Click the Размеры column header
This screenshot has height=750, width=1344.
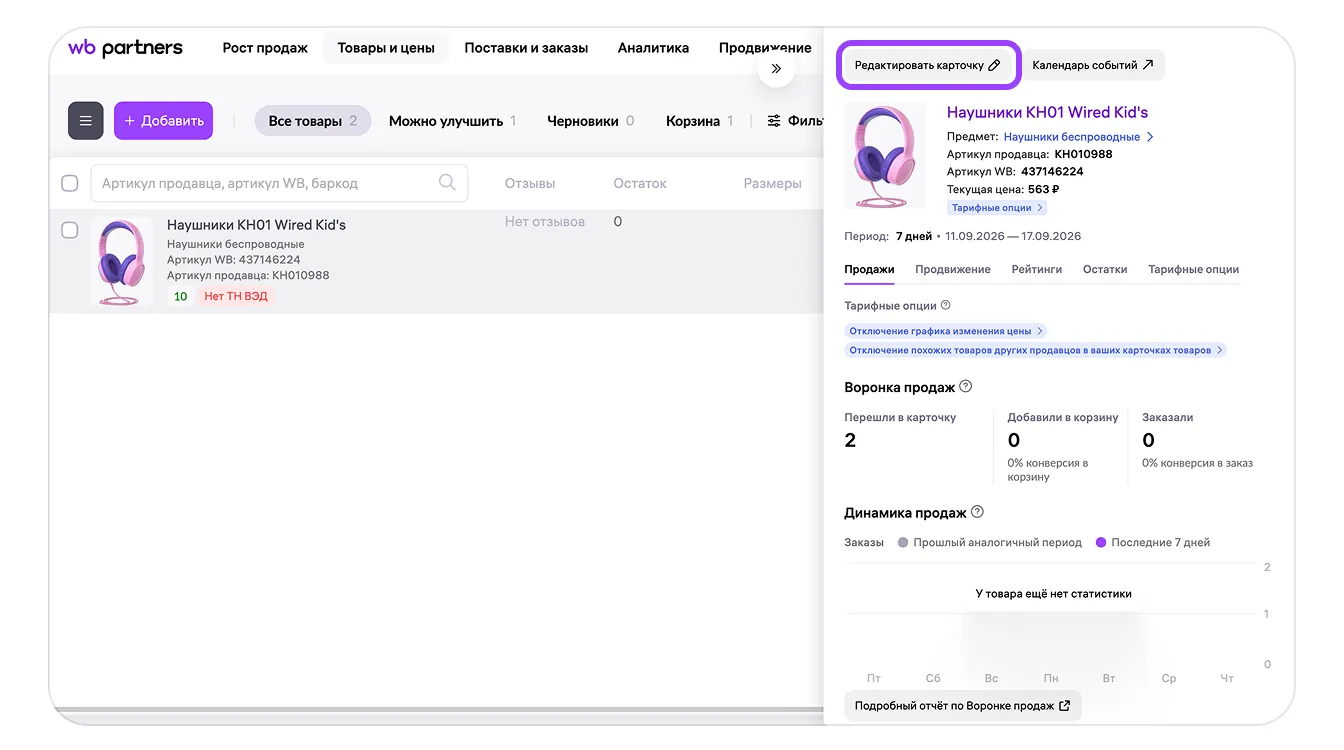click(773, 183)
